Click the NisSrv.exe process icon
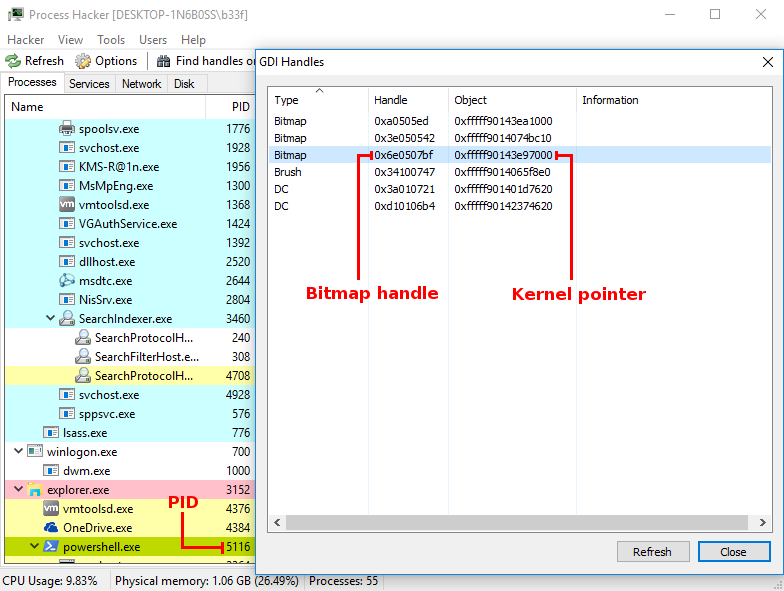 66,300
